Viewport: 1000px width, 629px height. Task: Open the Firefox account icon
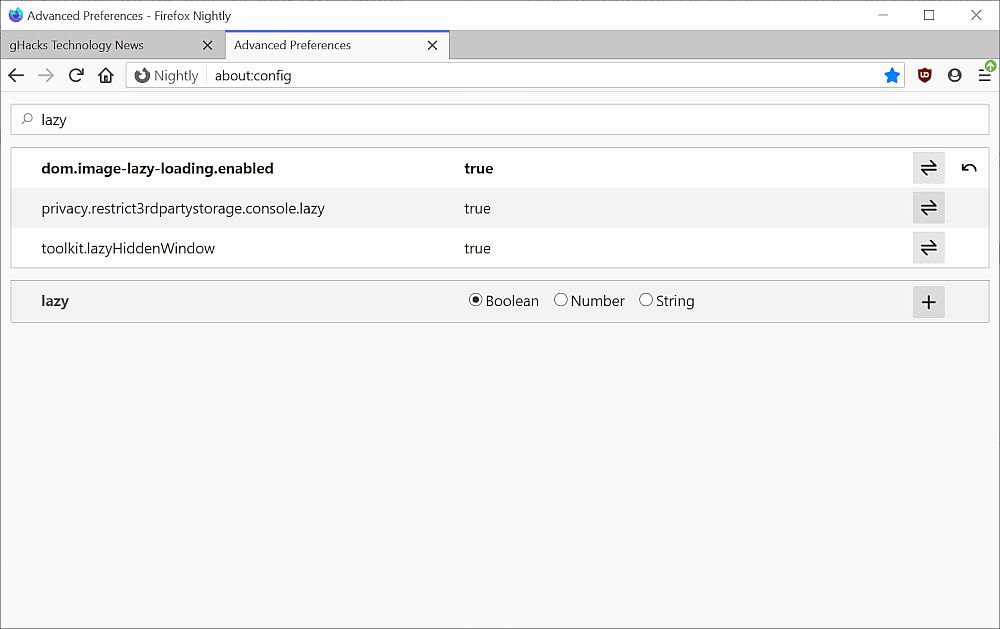pyautogui.click(x=954, y=75)
